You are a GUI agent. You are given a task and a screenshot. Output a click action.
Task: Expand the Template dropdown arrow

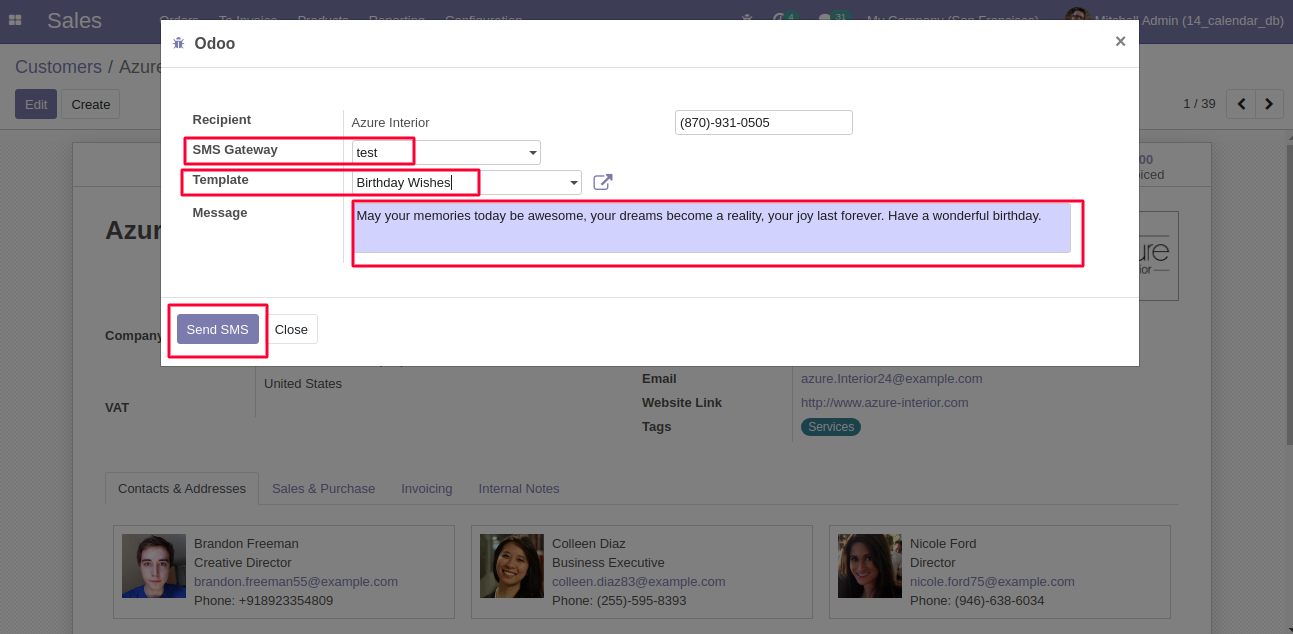pyautogui.click(x=573, y=183)
